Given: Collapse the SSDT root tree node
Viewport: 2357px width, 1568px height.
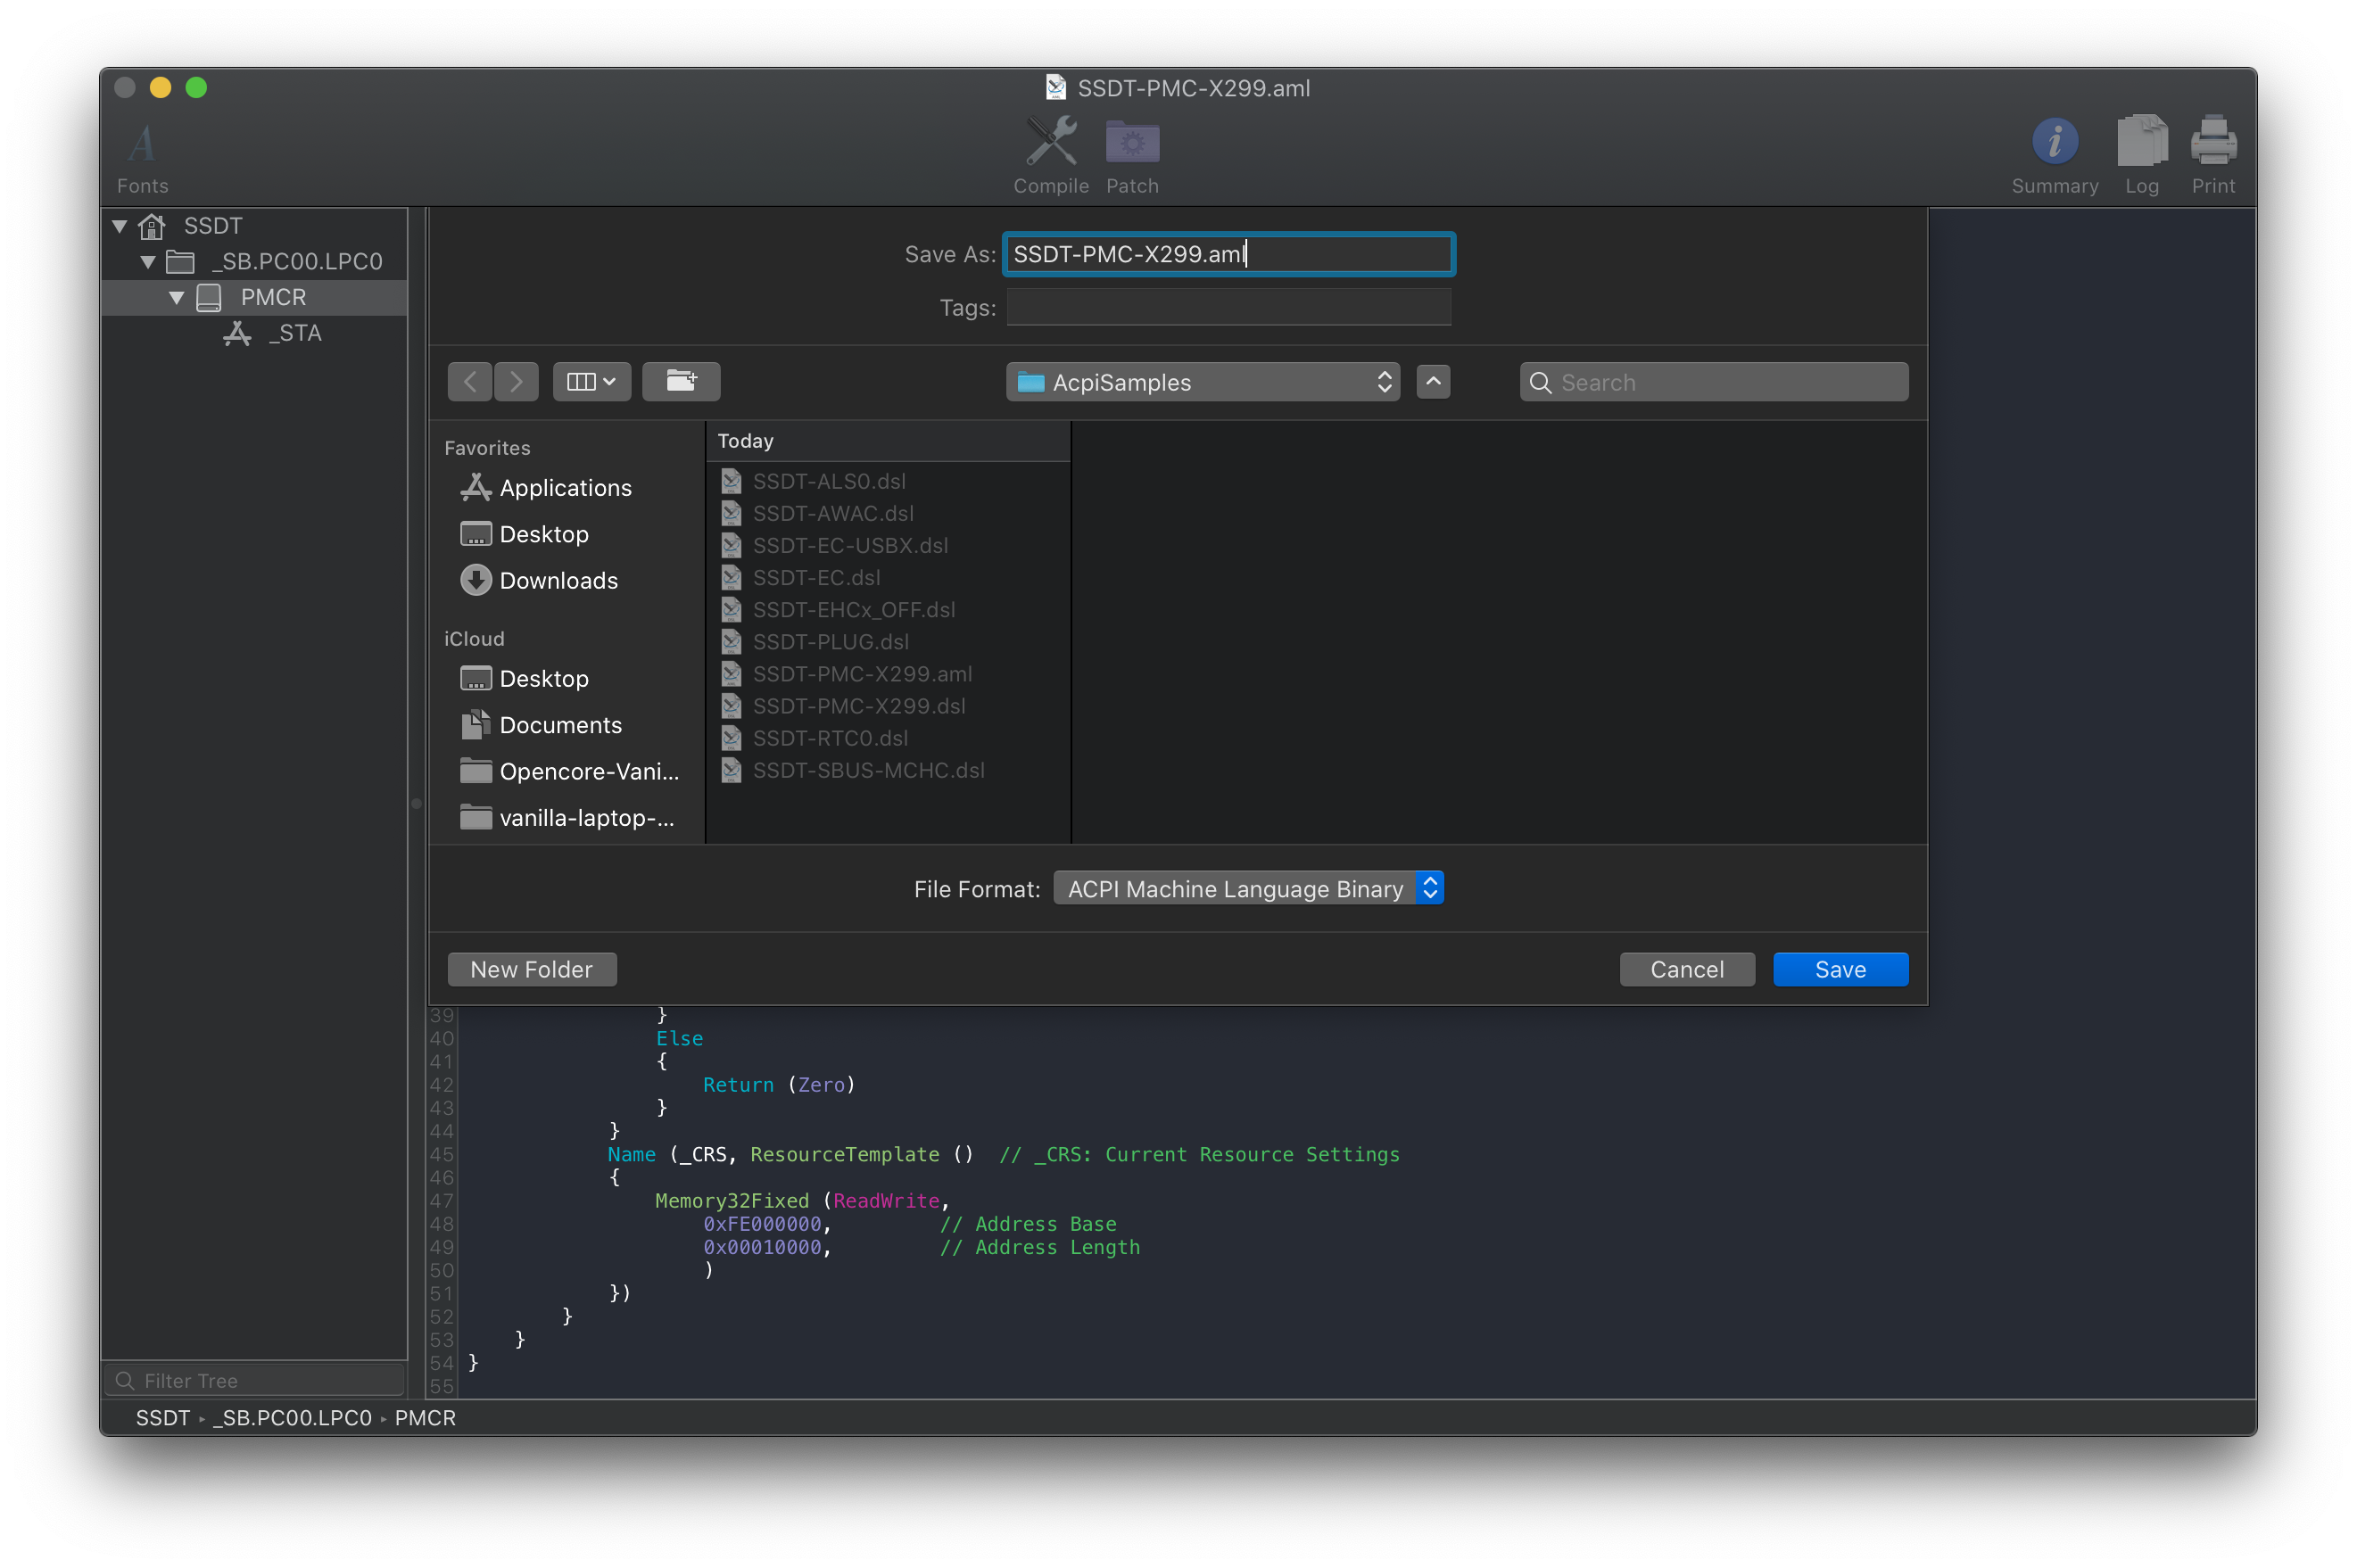Looking at the screenshot, I should coord(120,226).
